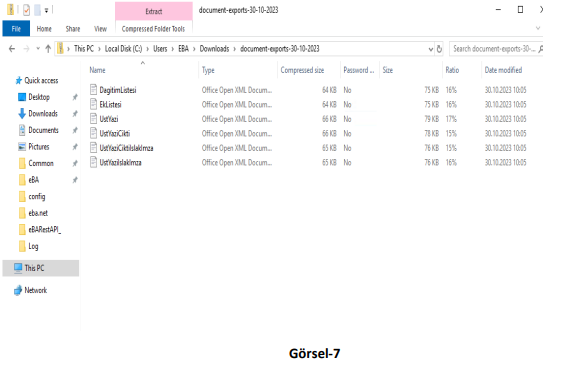Open the View ribbon tab
The width and height of the screenshot is (569, 372).
click(100, 29)
